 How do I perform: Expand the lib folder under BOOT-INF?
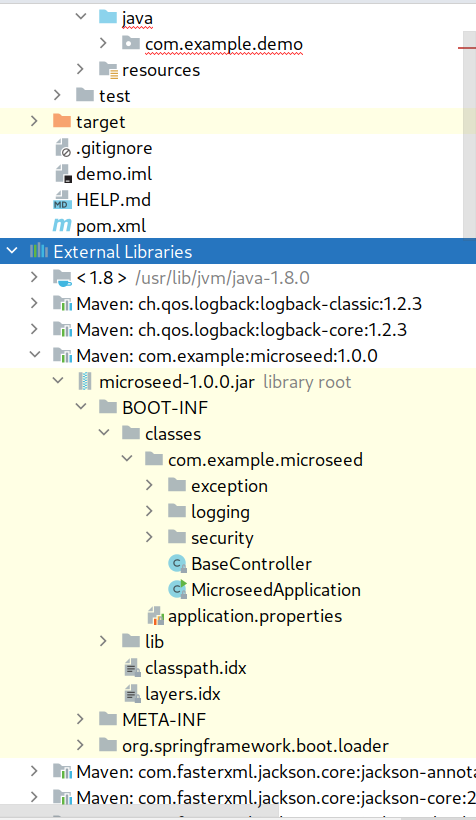[104, 641]
